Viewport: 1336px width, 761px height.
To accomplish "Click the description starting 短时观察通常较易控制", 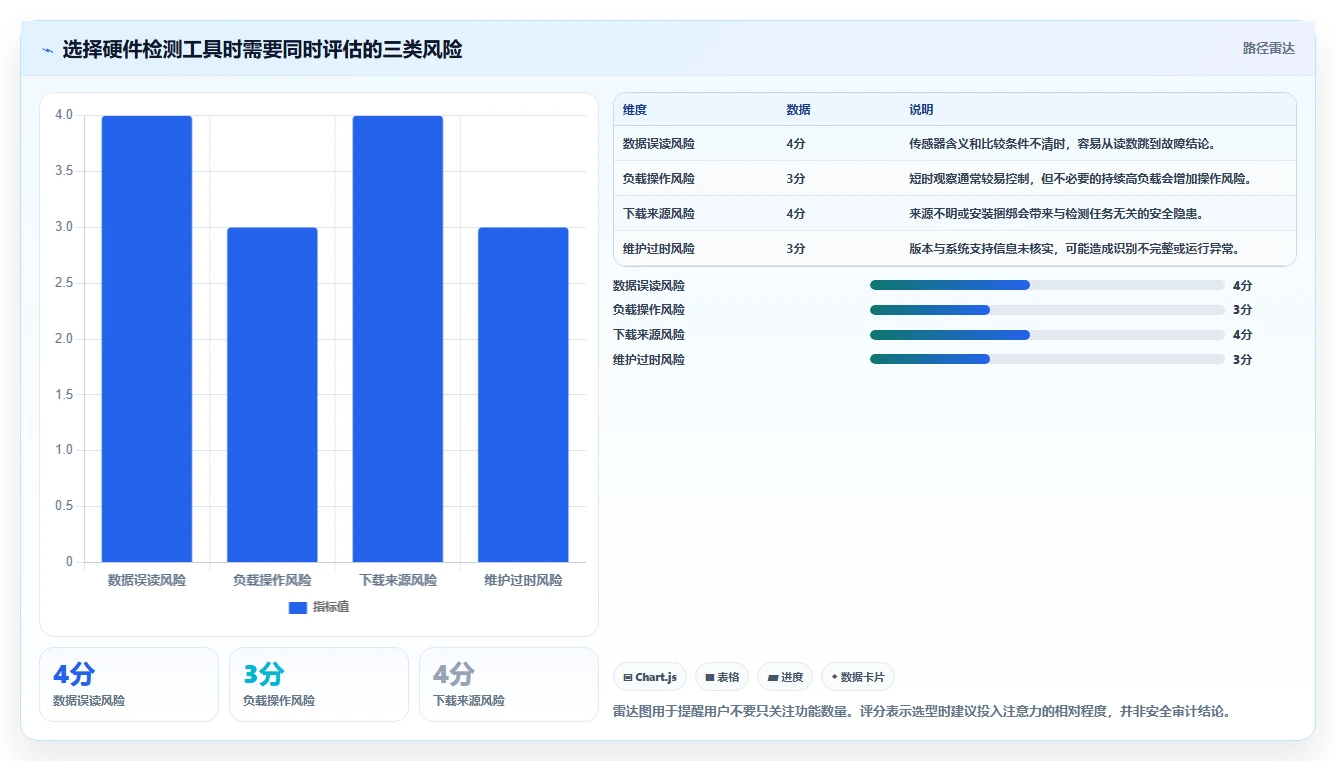I will (x=1080, y=179).
